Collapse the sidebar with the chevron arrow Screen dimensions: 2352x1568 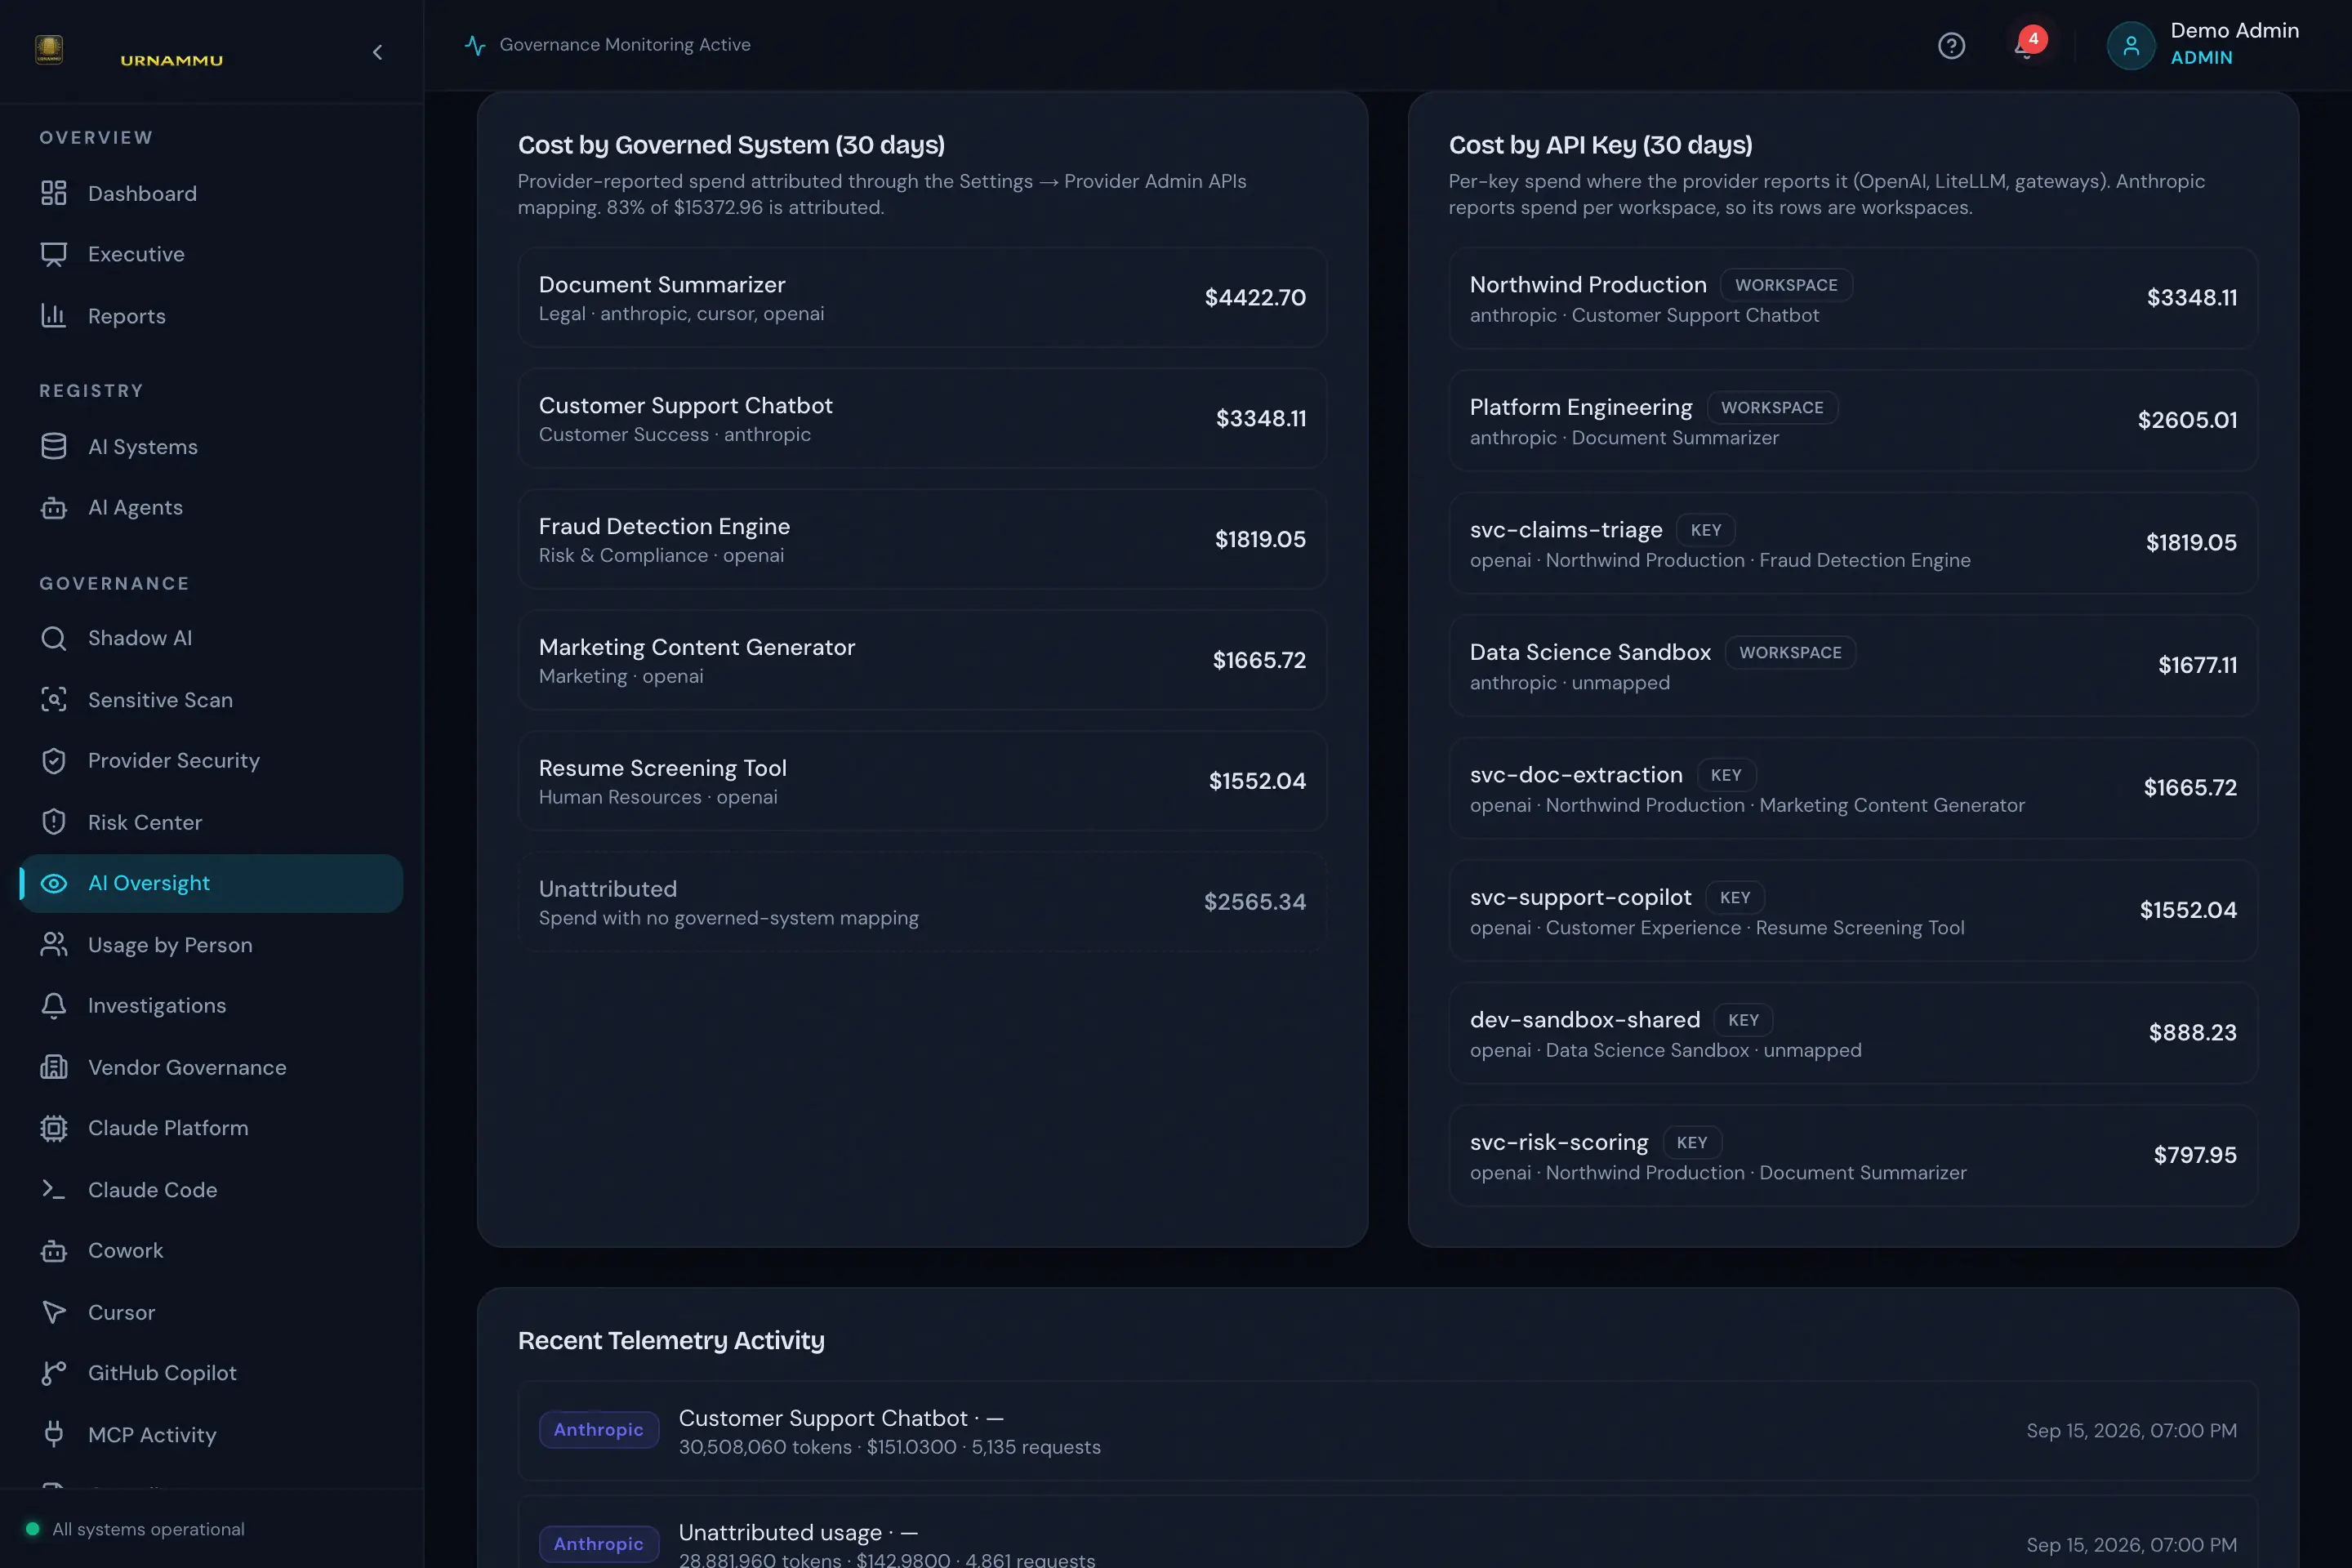pos(377,52)
